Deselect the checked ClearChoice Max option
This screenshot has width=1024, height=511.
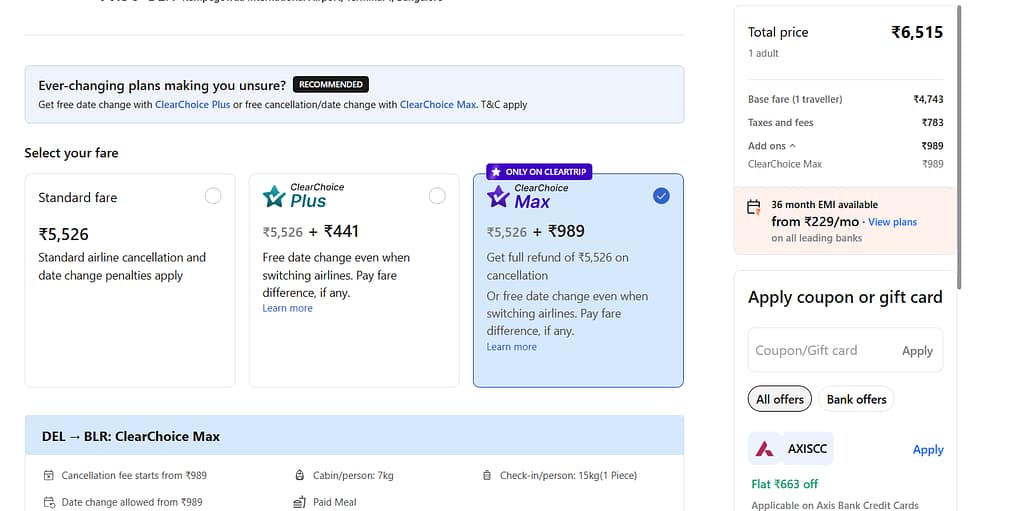tap(661, 196)
